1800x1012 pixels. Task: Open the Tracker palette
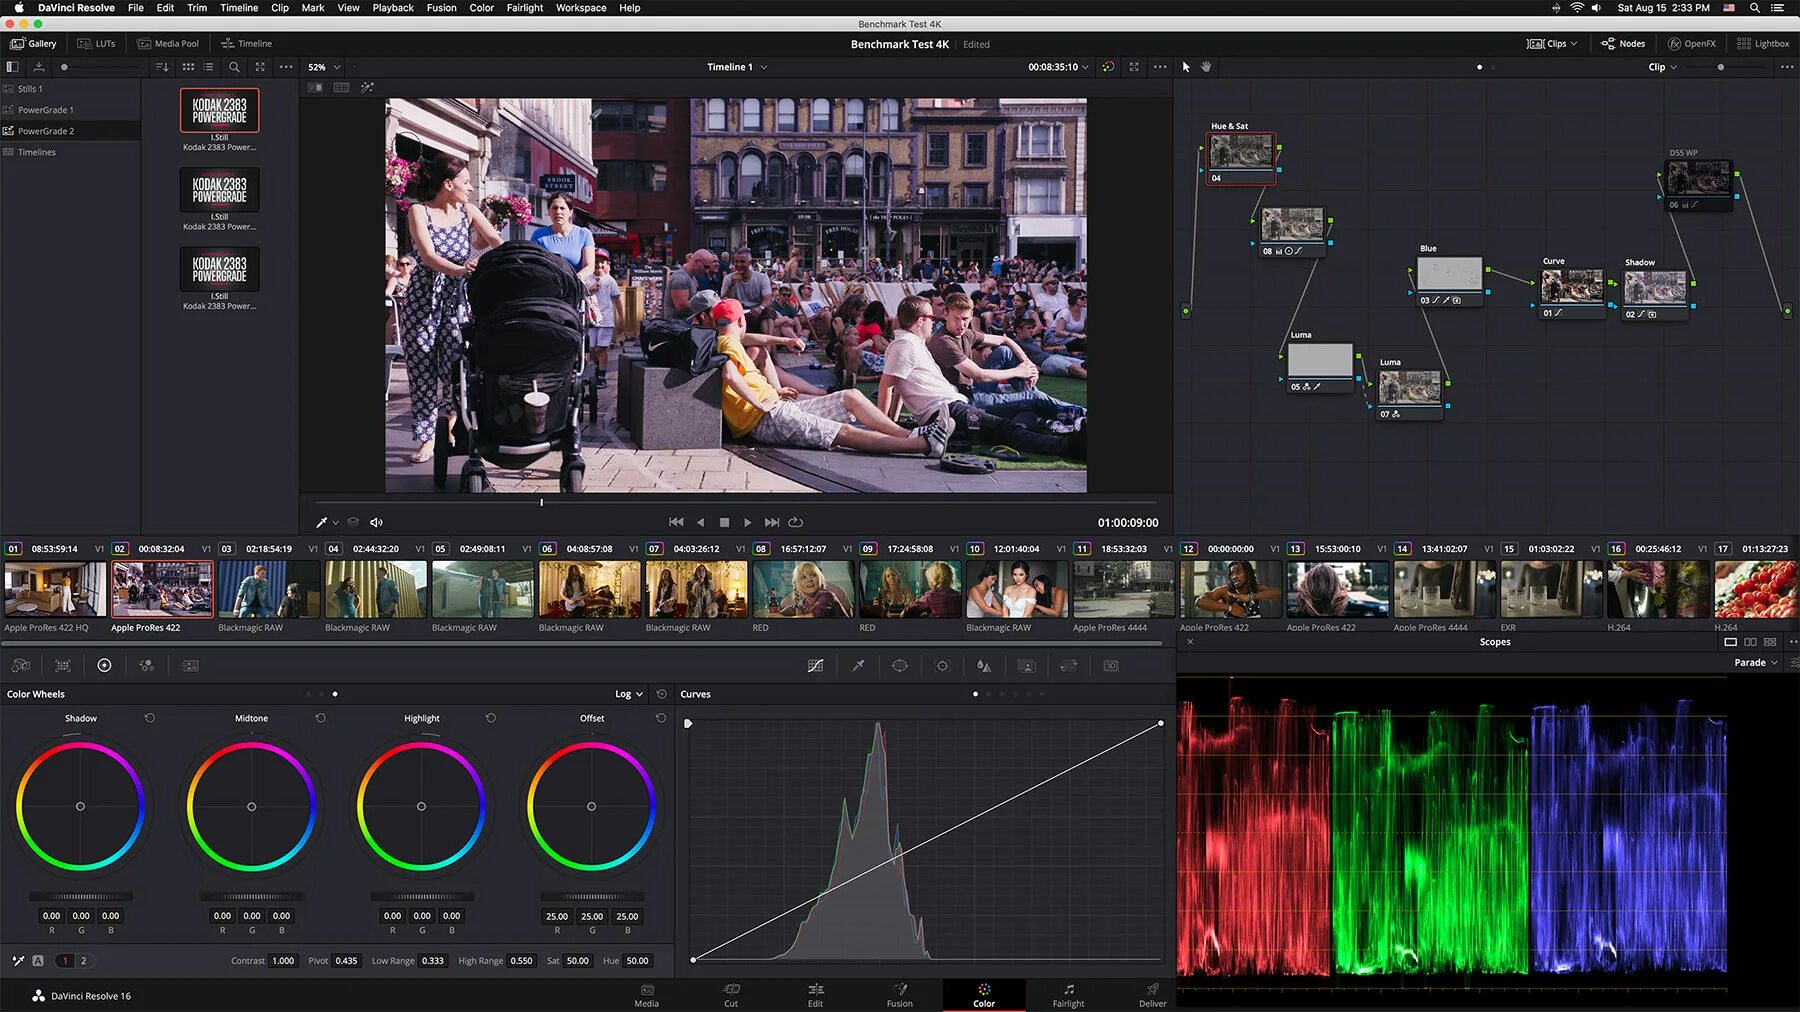click(x=942, y=665)
